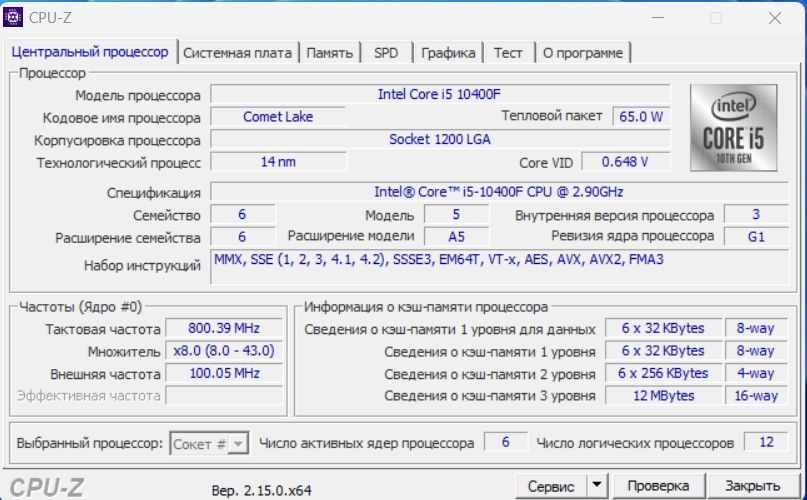
Task: Click the 6 x 256 KBytes L2 cache value
Action: coord(663,373)
